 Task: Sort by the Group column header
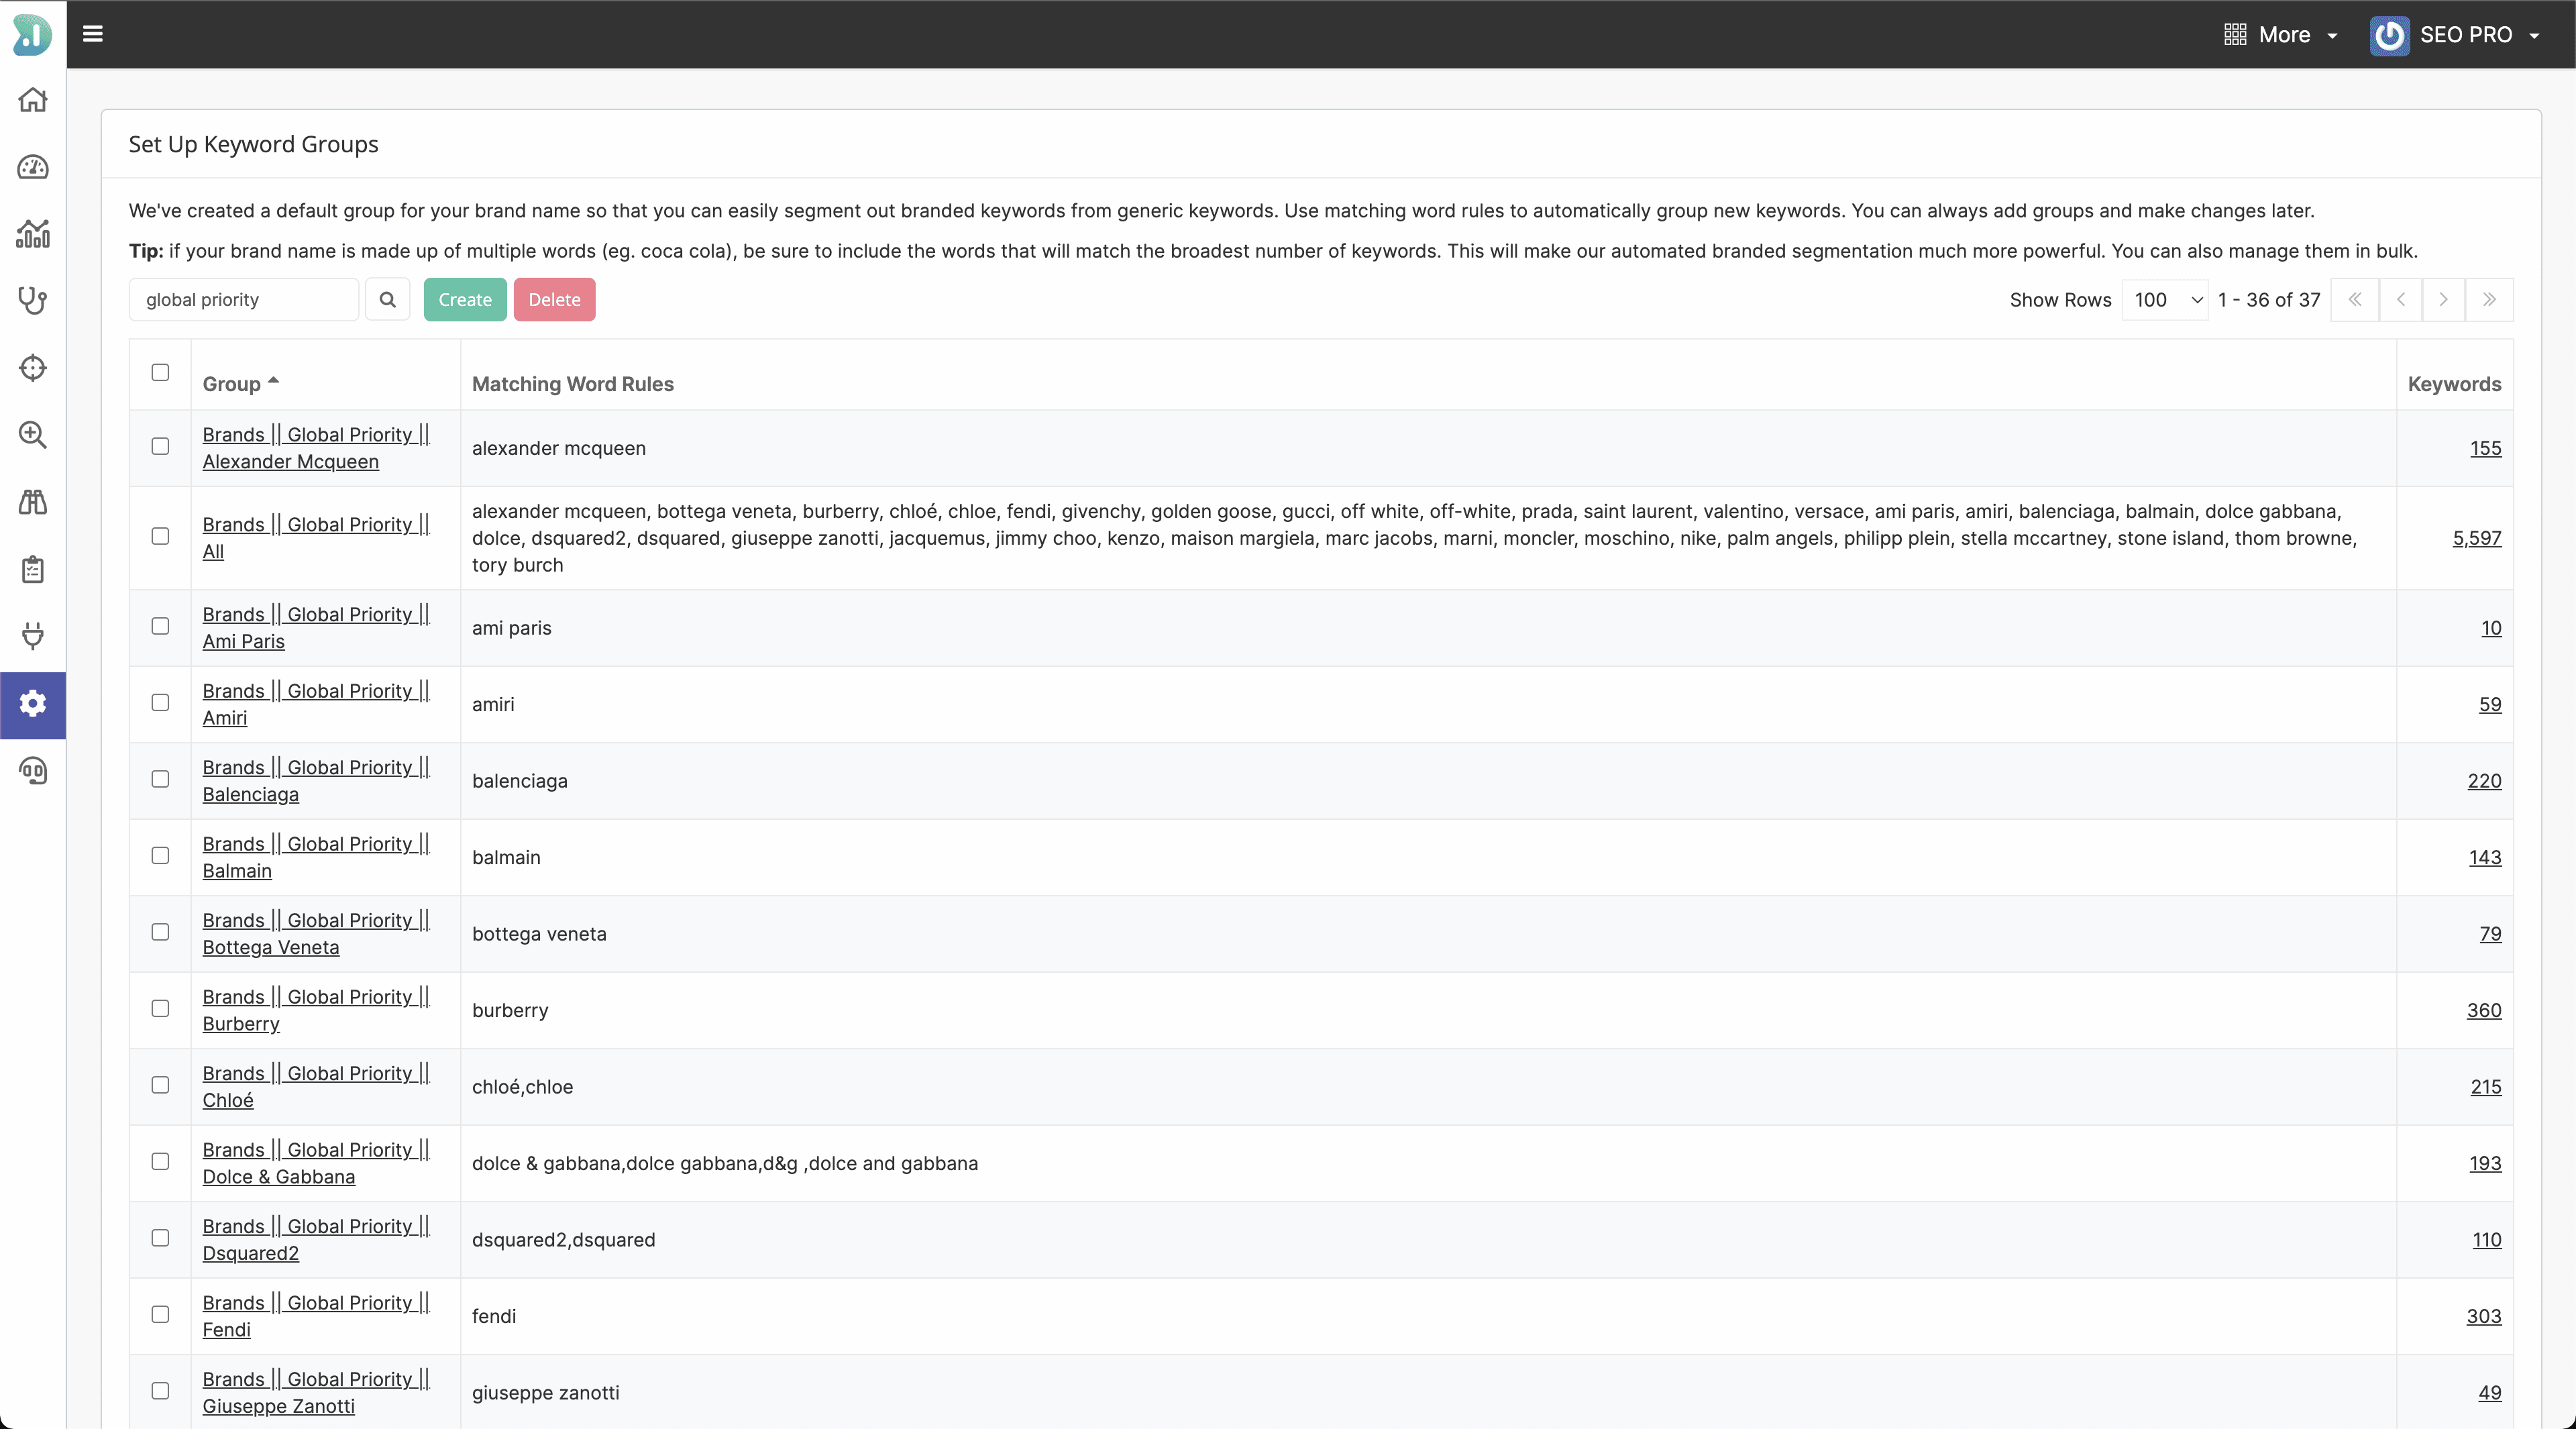coord(240,384)
